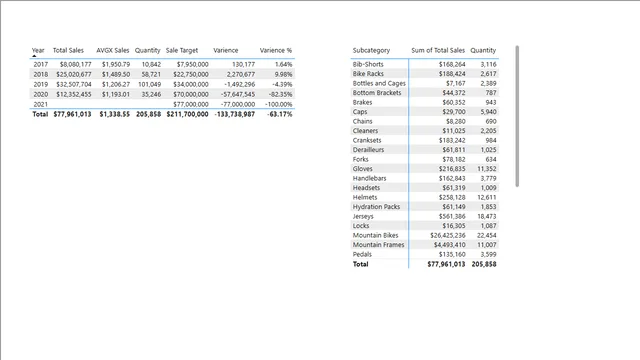This screenshot has height=360, width=640.
Task: Select the Helmets subcategory row
Action: point(424,197)
